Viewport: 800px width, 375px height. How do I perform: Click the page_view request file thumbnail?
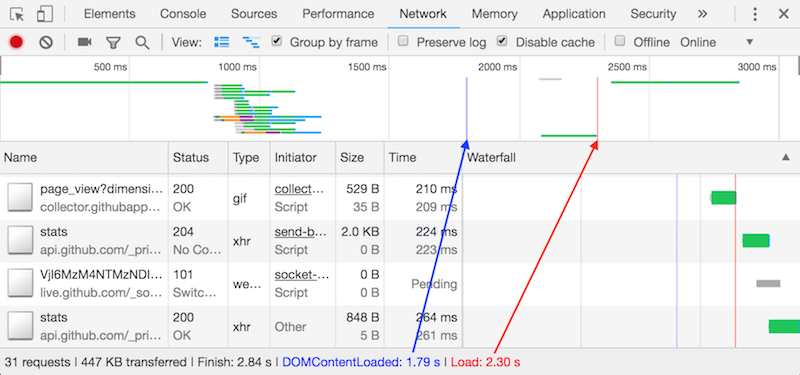20,198
